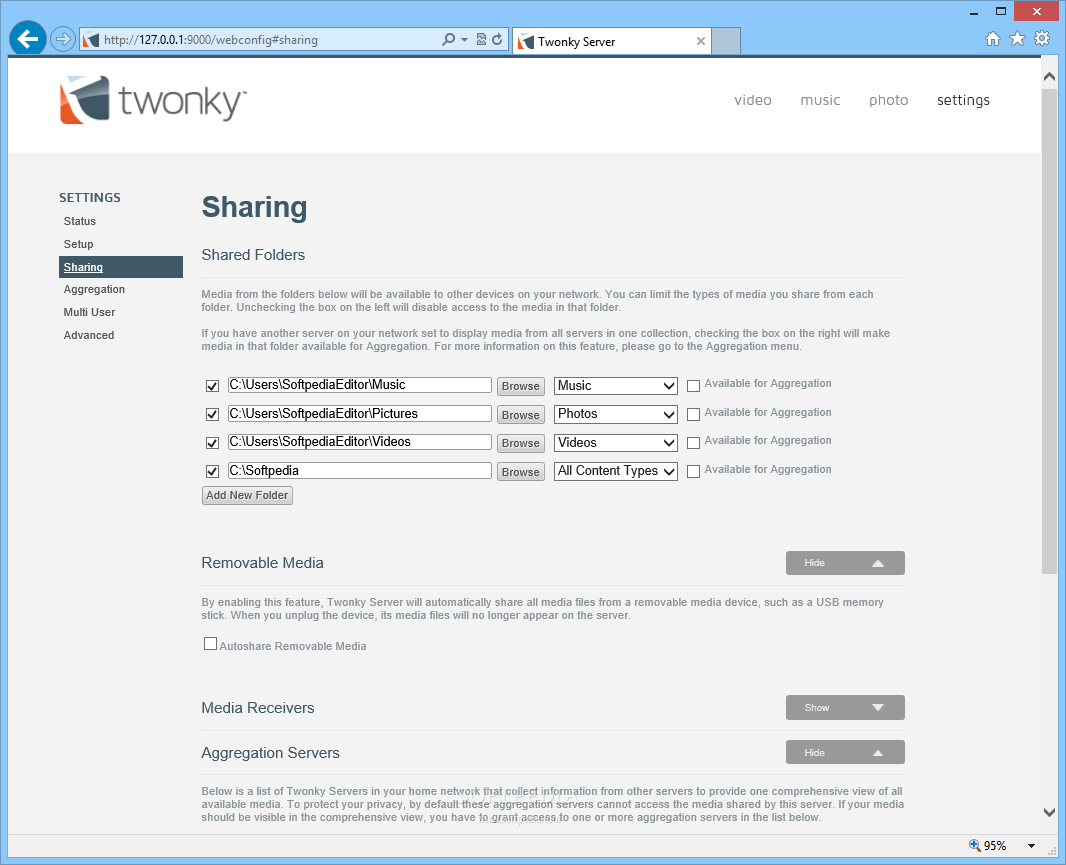The height and width of the screenshot is (865, 1066).
Task: Click the zoom magnifier icon in status bar
Action: pyautogui.click(x=974, y=845)
